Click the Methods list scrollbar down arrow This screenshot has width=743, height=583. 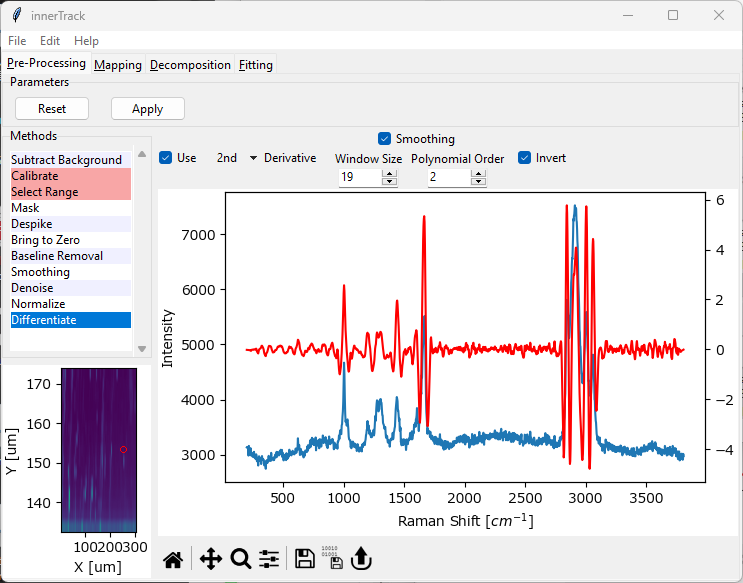pyautogui.click(x=142, y=349)
